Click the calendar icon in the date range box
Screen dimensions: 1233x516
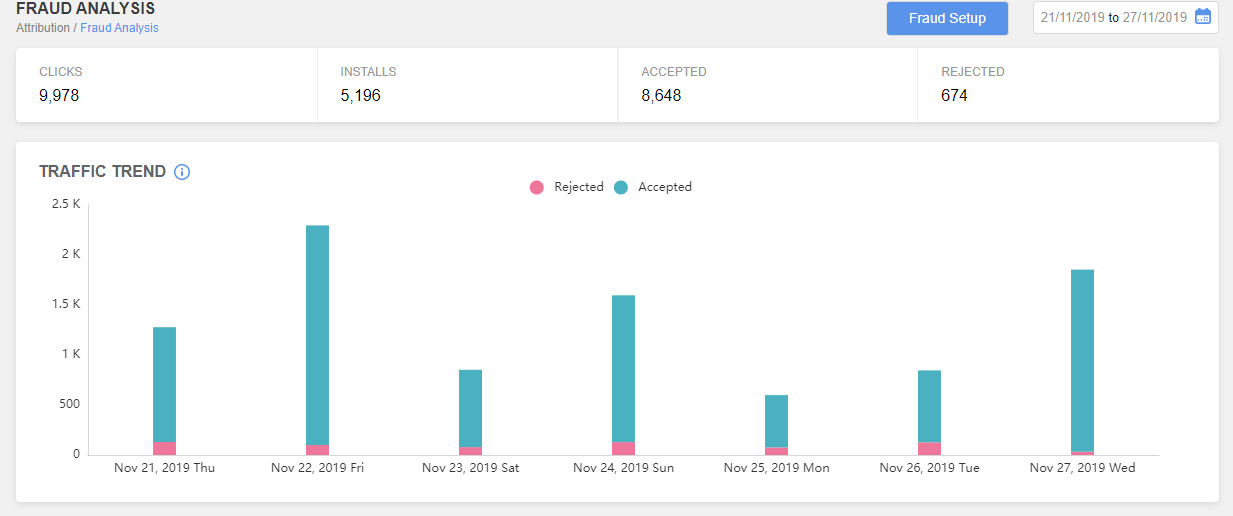pyautogui.click(x=1202, y=17)
